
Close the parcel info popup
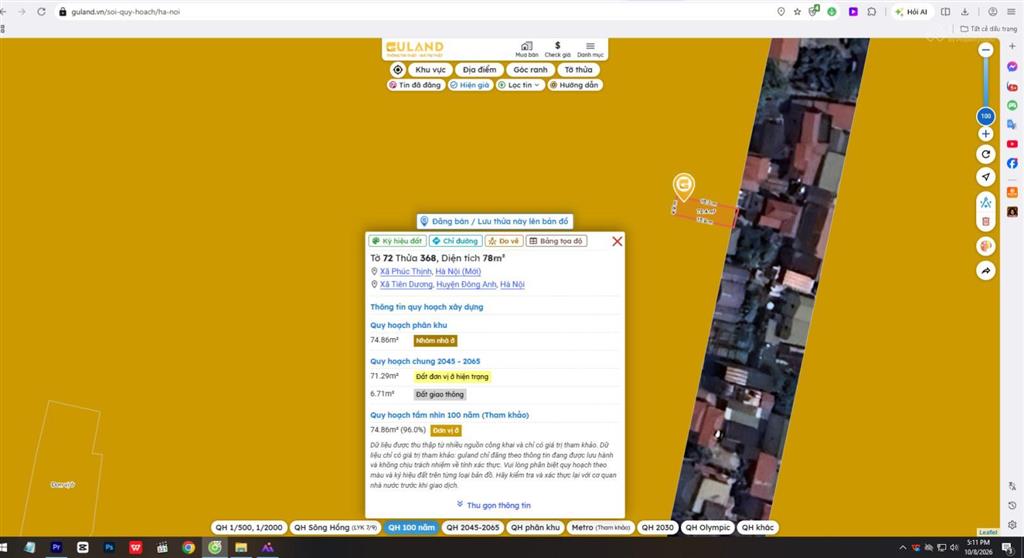617,242
